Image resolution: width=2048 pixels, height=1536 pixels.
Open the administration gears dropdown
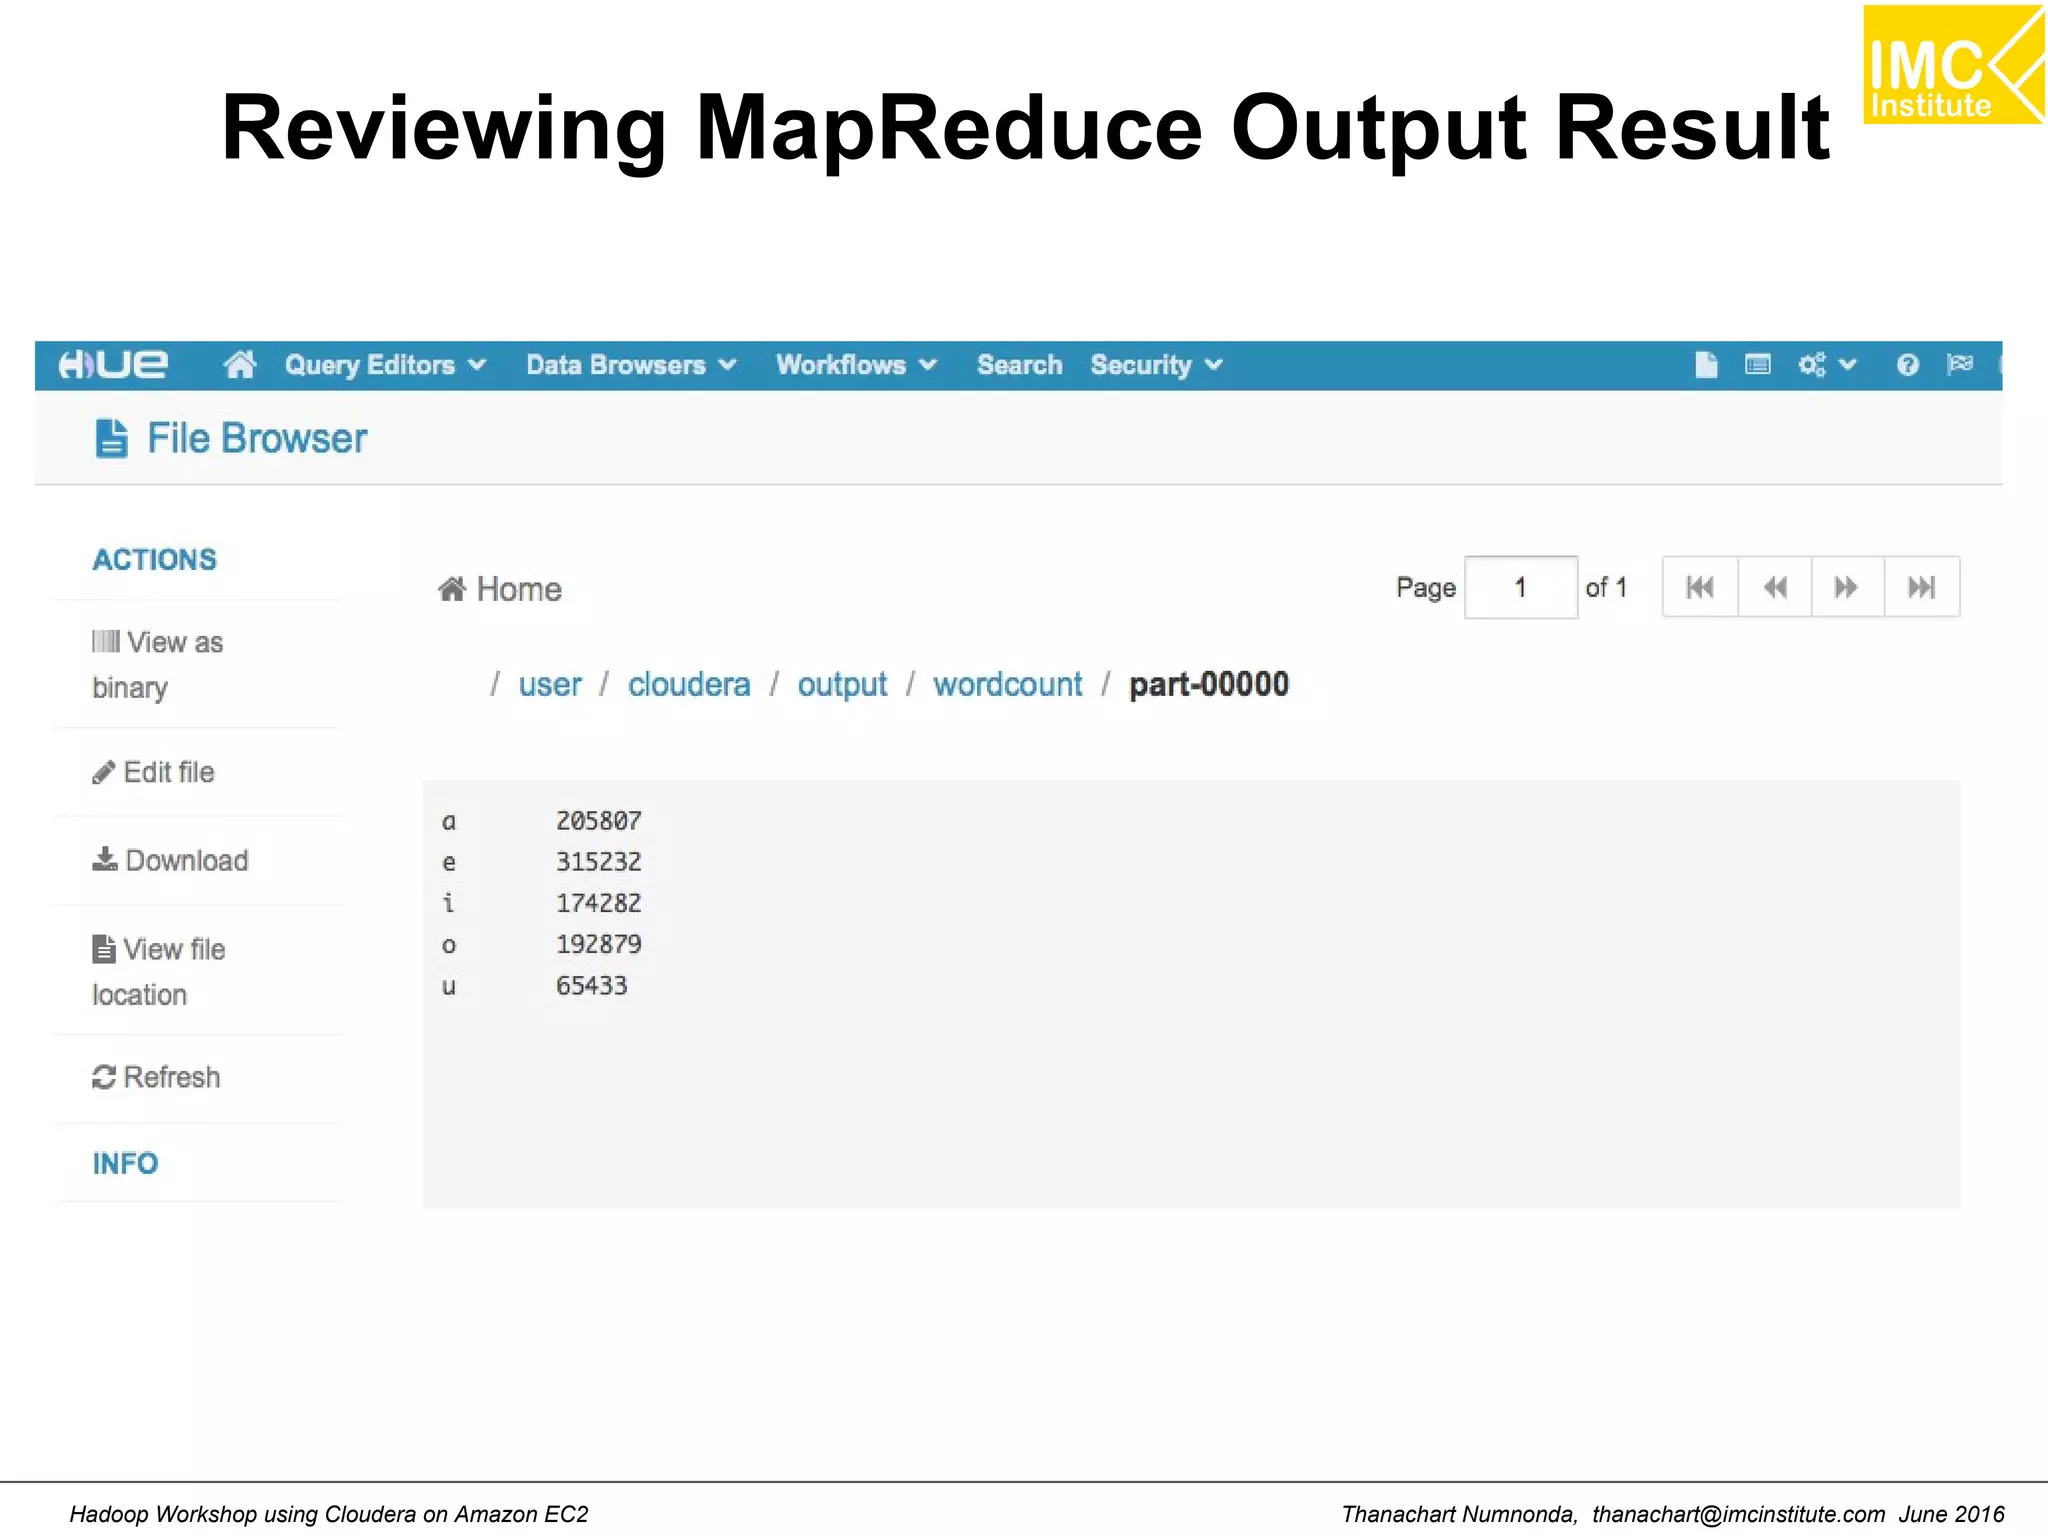(1826, 365)
